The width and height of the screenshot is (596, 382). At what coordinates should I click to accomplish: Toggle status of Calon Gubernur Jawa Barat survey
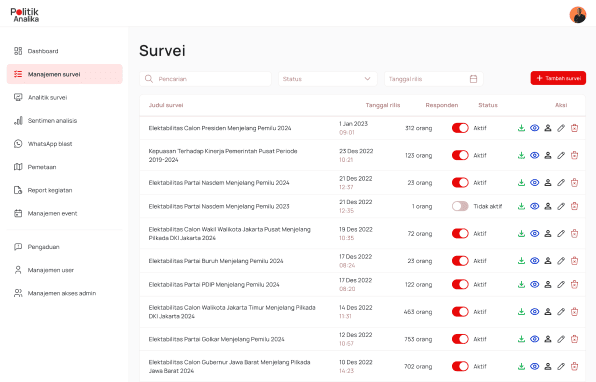coord(460,367)
